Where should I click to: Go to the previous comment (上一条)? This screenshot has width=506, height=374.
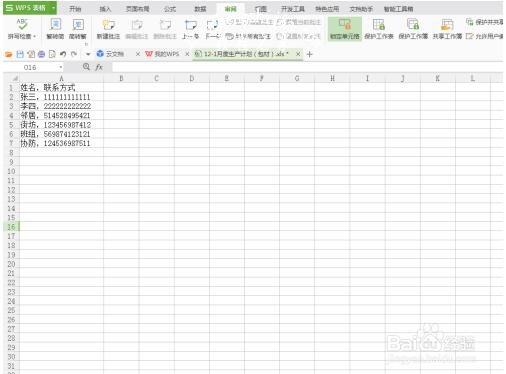tap(191, 29)
